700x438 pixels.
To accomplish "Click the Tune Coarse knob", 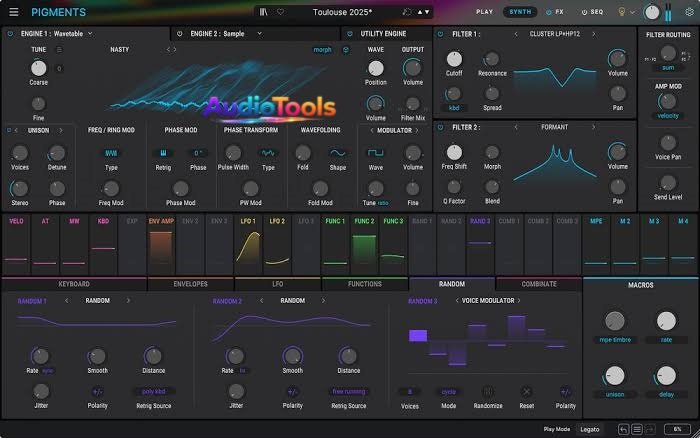I will [38, 68].
